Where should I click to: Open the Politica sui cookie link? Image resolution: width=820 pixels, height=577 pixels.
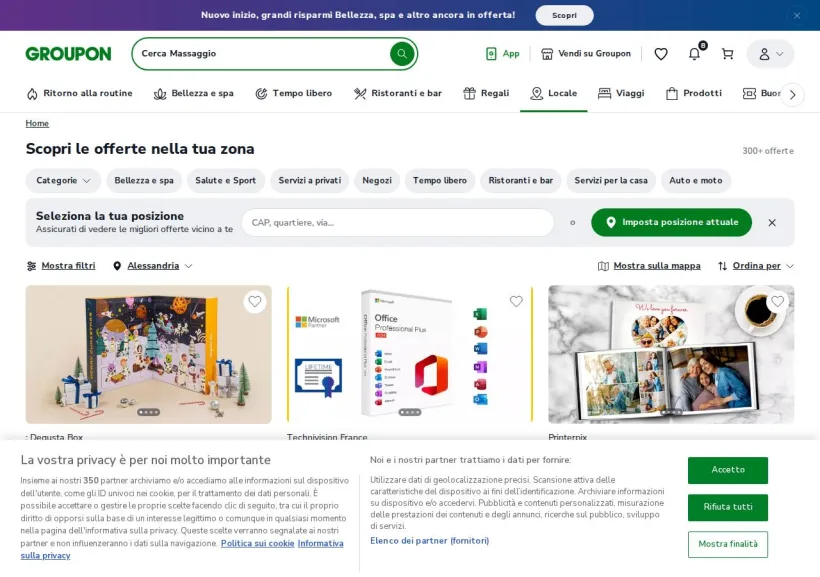[257, 544]
